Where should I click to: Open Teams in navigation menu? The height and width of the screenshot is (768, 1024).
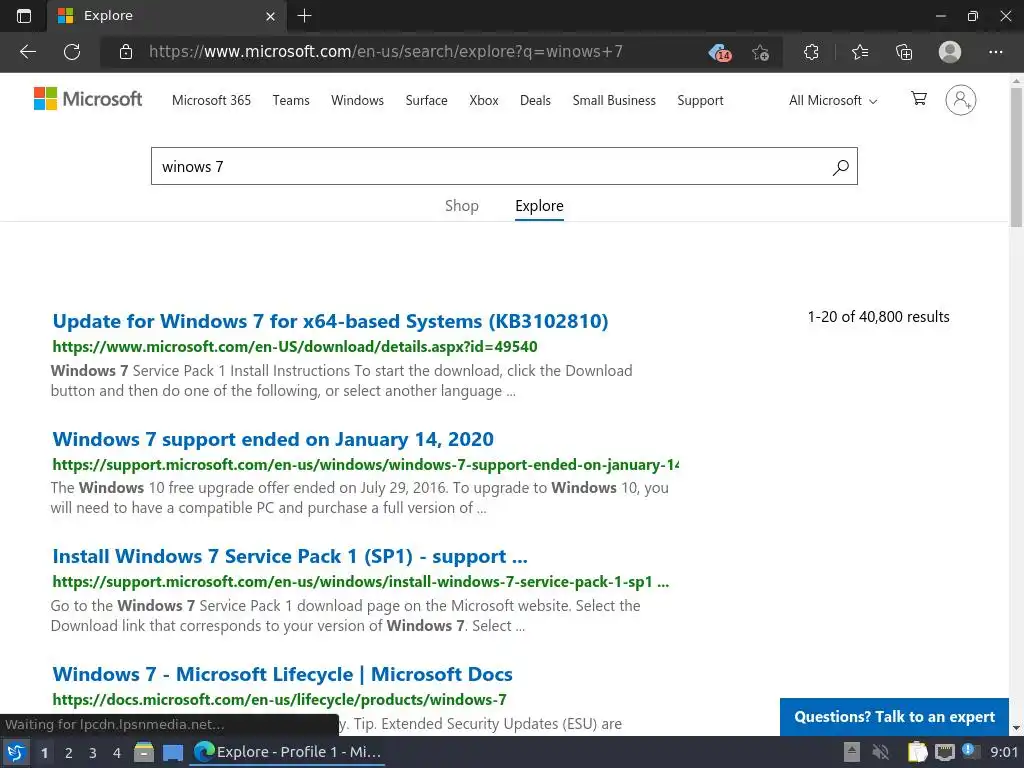pos(291,101)
